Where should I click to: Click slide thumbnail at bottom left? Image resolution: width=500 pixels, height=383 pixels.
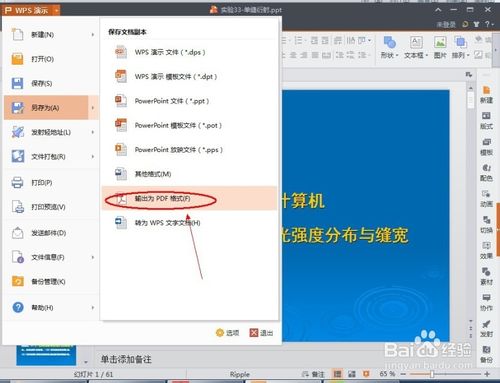pos(46,355)
